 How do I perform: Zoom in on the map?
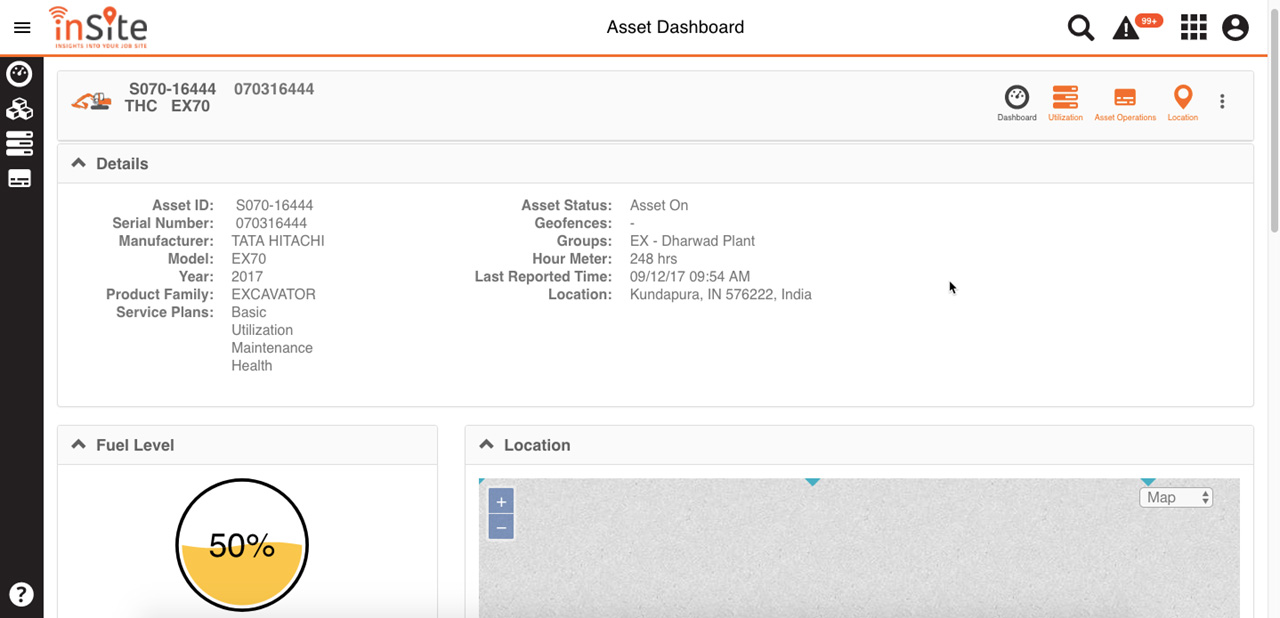pyautogui.click(x=501, y=502)
